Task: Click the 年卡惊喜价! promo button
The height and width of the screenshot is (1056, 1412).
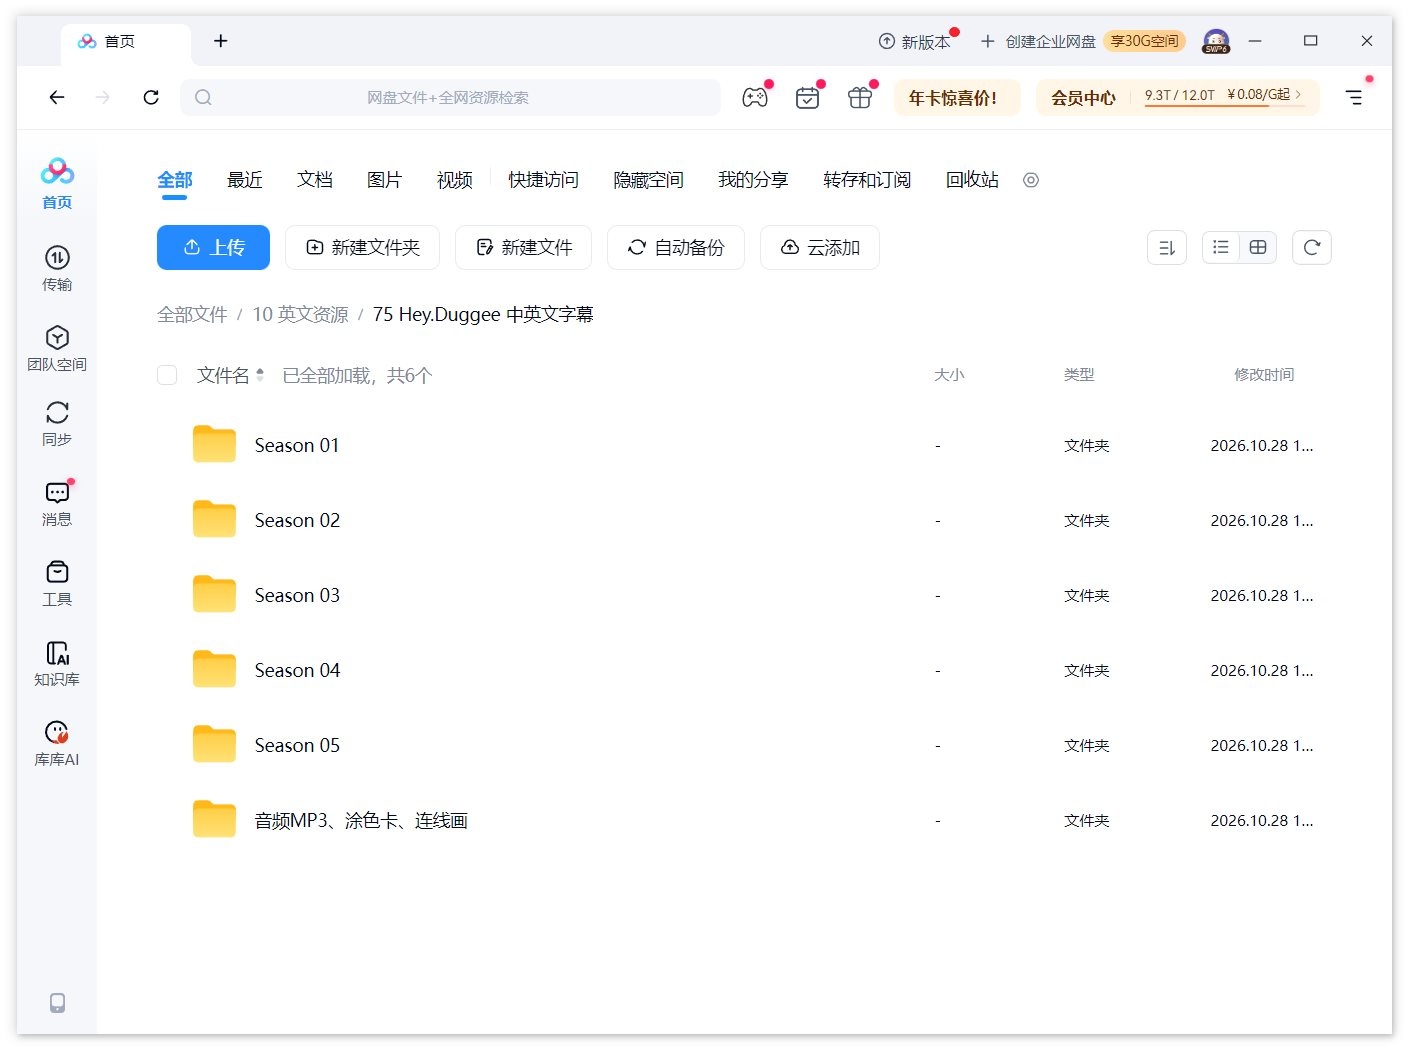Action: [x=956, y=97]
